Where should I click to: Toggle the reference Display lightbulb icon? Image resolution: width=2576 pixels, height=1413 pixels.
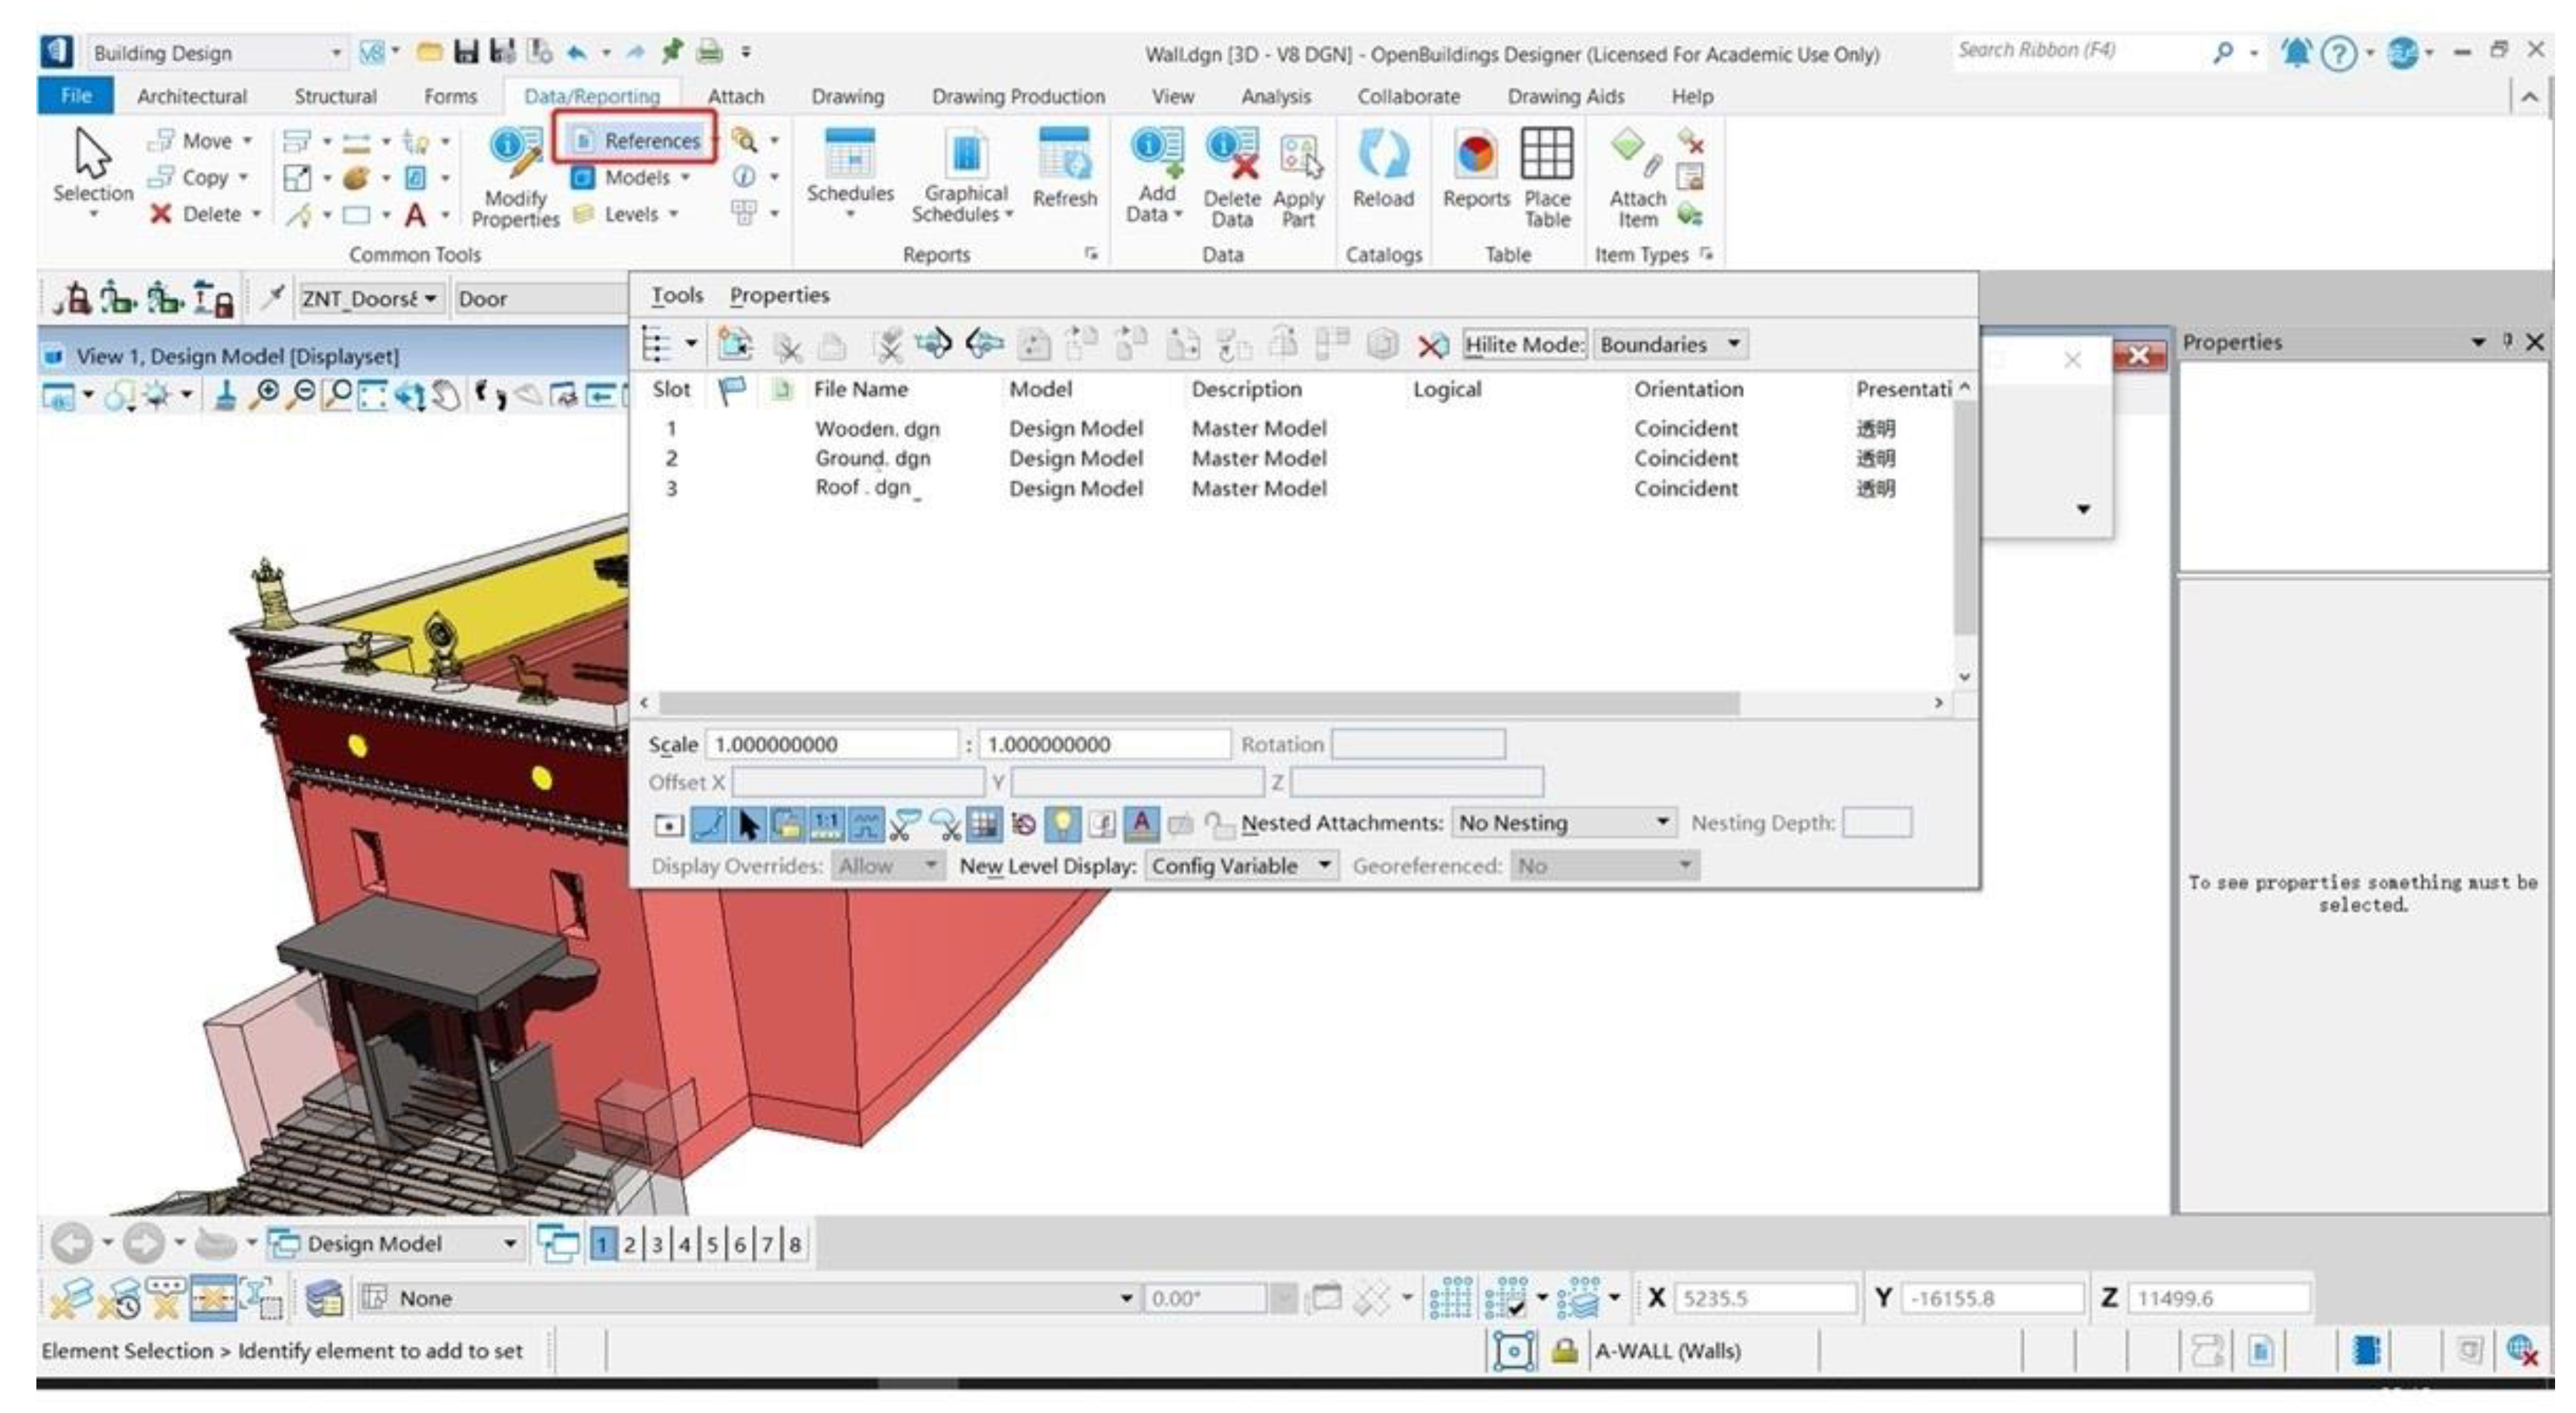coord(1062,824)
